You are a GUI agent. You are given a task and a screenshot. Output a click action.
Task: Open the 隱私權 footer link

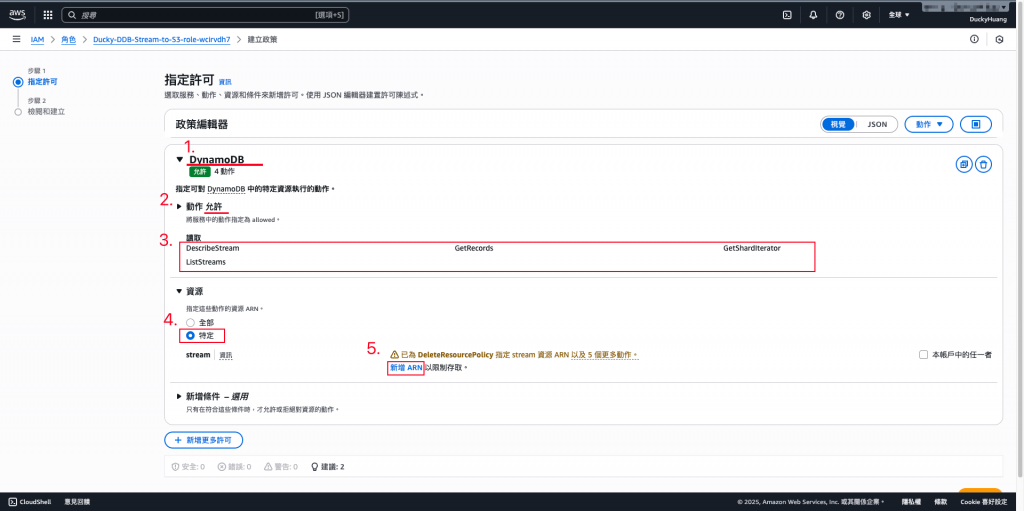(910, 502)
